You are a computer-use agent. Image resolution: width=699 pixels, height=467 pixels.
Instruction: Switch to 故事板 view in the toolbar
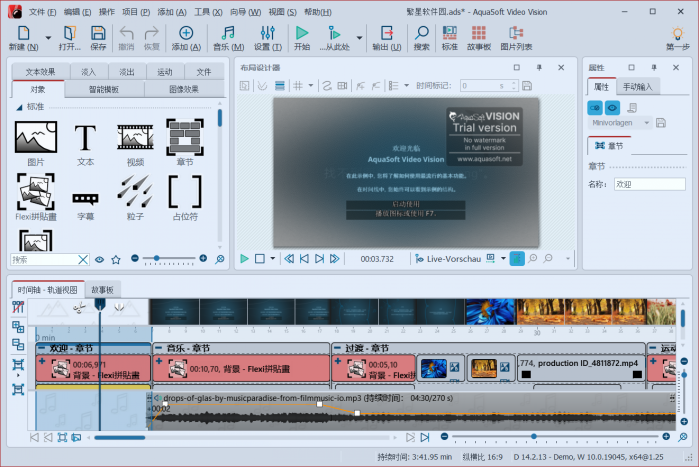(479, 33)
